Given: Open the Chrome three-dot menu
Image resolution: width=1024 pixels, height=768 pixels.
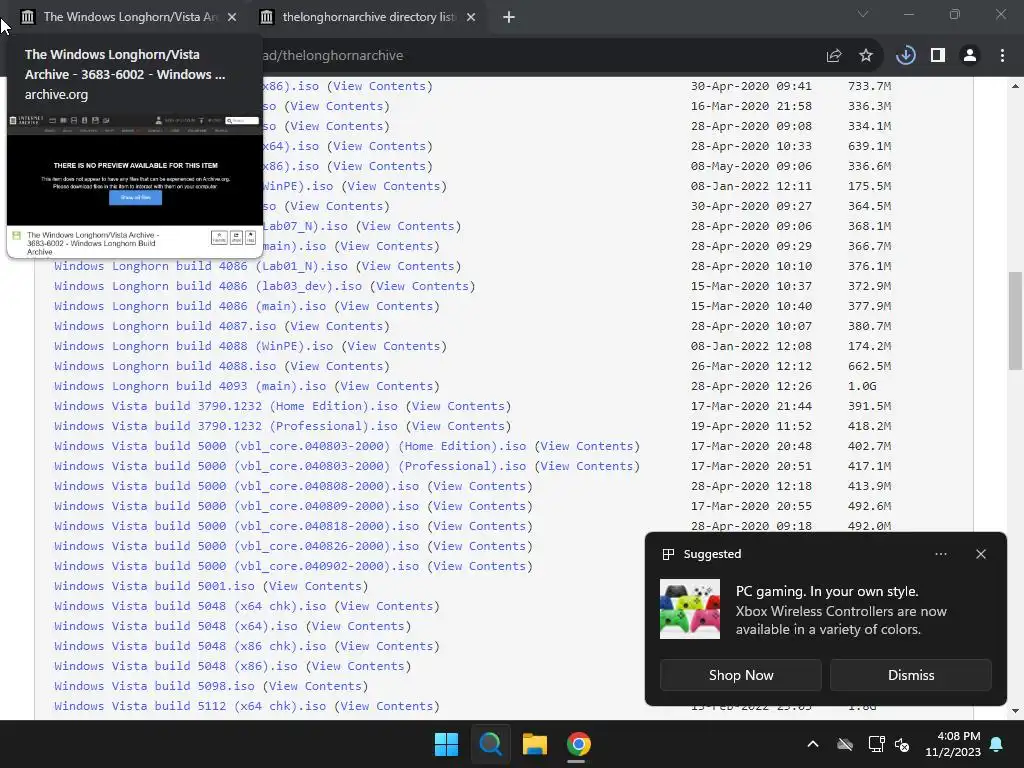Looking at the screenshot, I should pyautogui.click(x=1002, y=56).
